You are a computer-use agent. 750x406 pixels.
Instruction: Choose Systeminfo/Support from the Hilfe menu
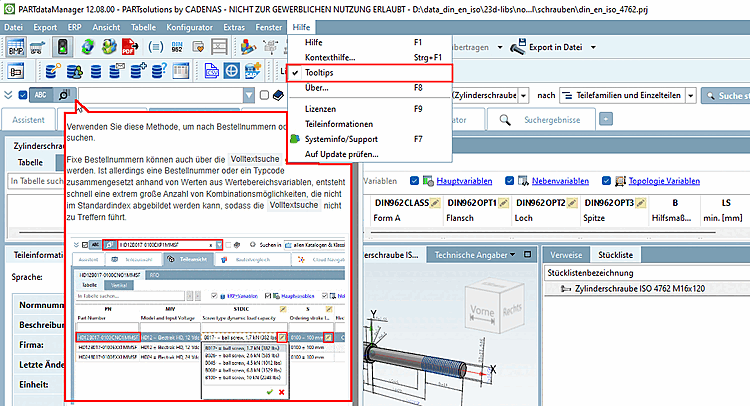(370, 139)
